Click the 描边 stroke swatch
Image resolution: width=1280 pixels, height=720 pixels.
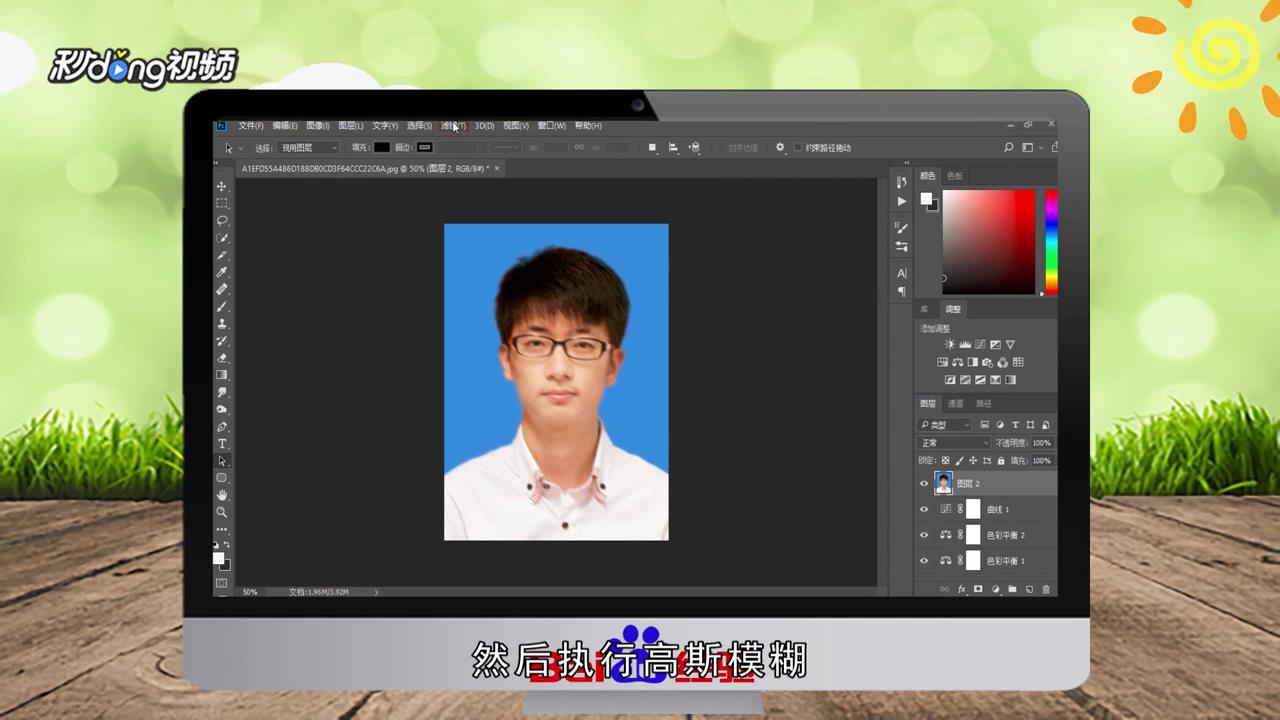425,147
